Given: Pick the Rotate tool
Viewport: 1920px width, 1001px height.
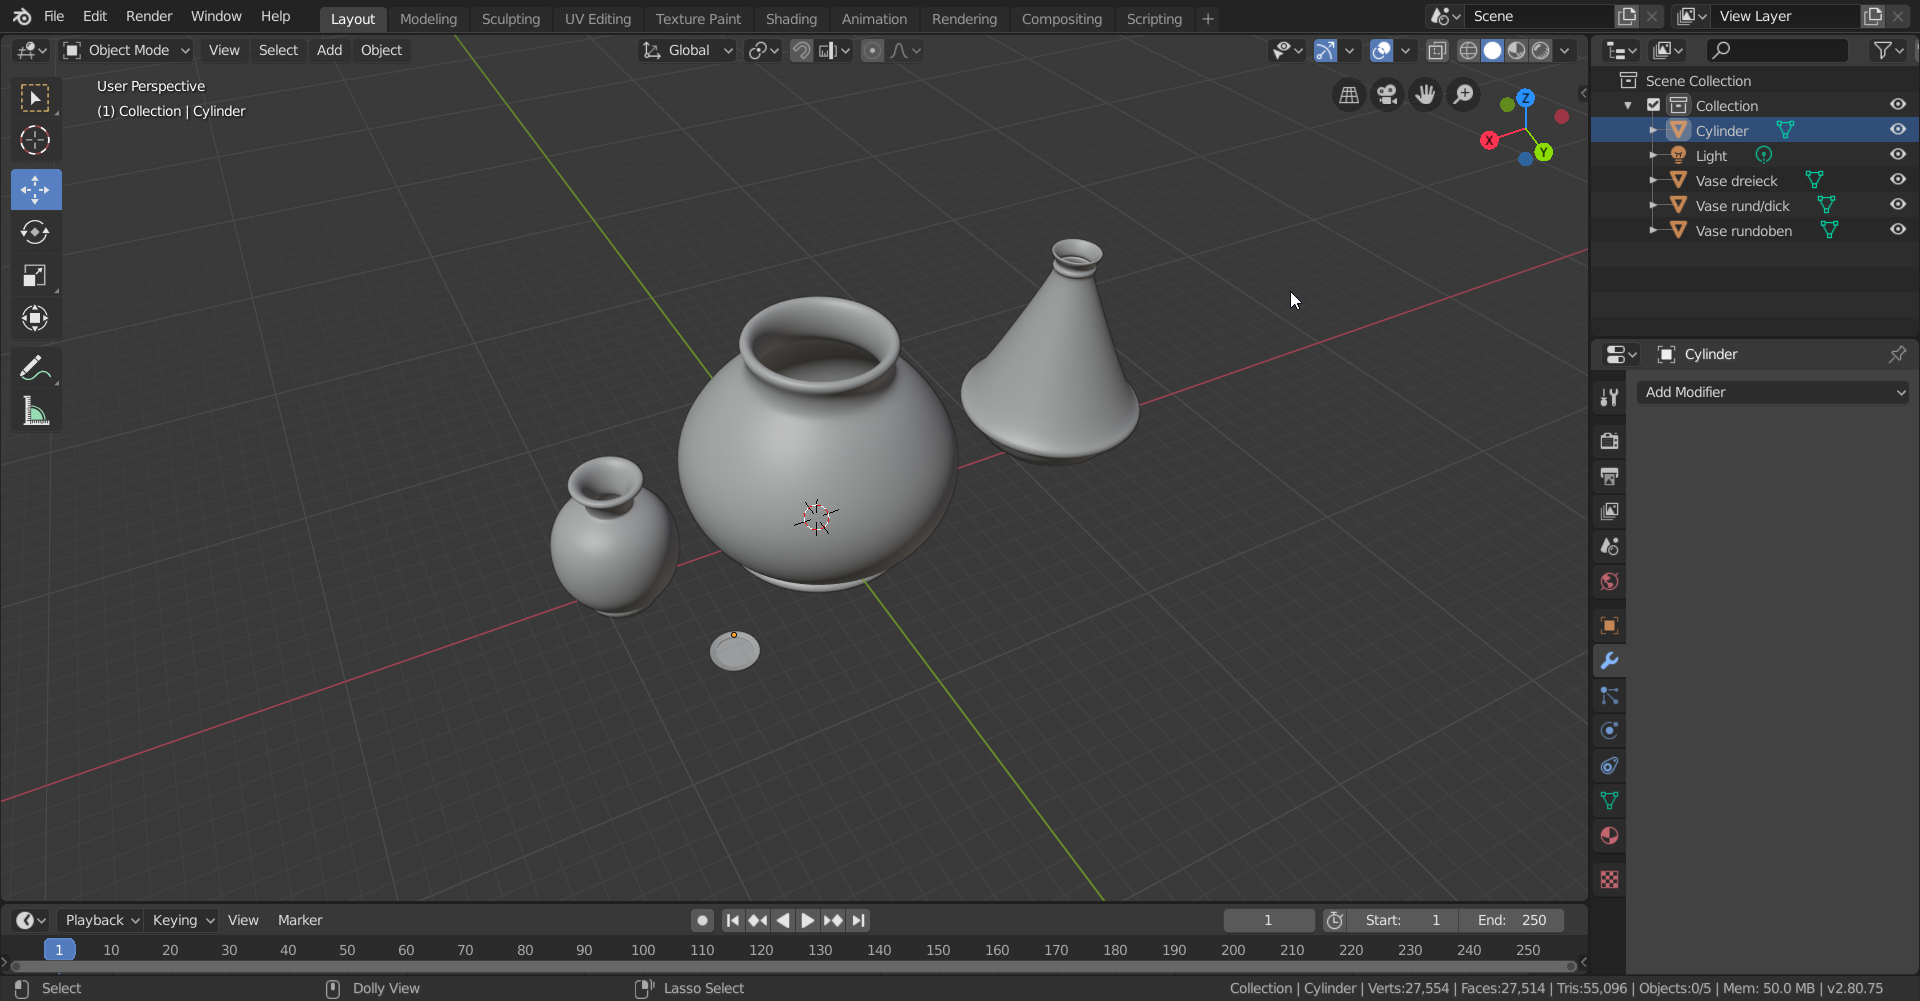Looking at the screenshot, I should 35,232.
